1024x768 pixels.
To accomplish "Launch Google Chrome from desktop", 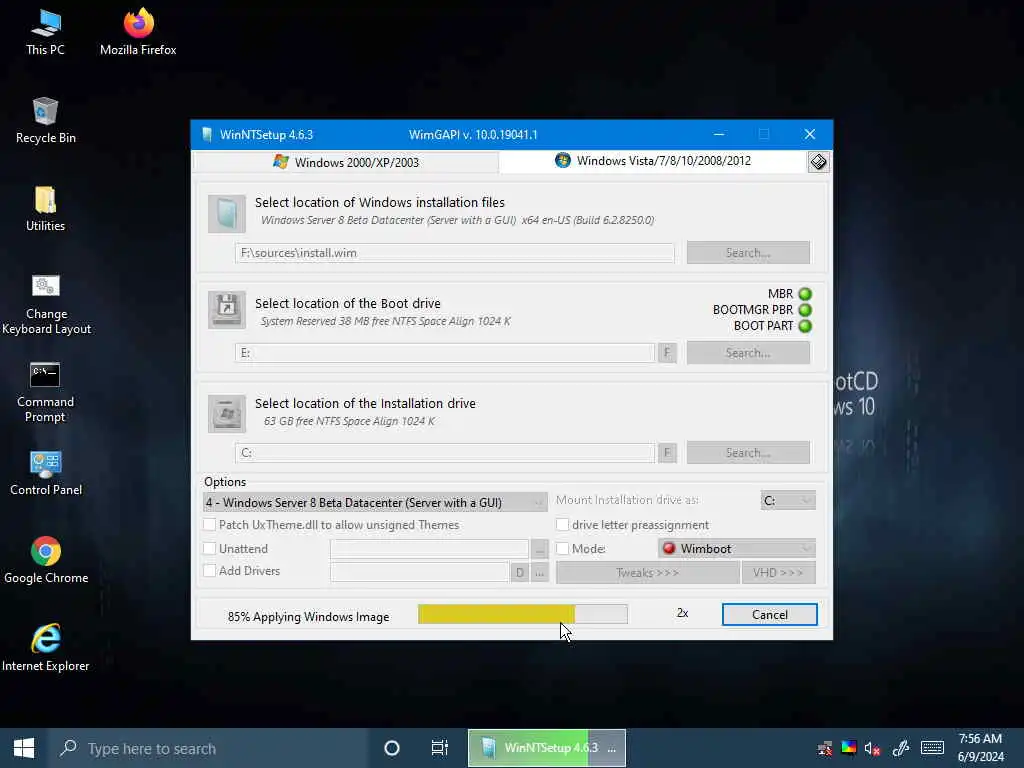I will point(46,560).
